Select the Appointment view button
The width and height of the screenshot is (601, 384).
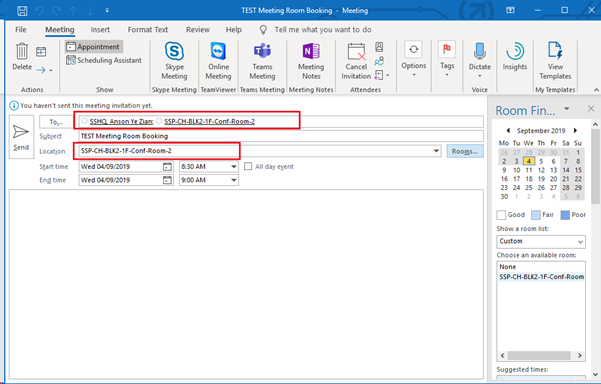point(93,47)
